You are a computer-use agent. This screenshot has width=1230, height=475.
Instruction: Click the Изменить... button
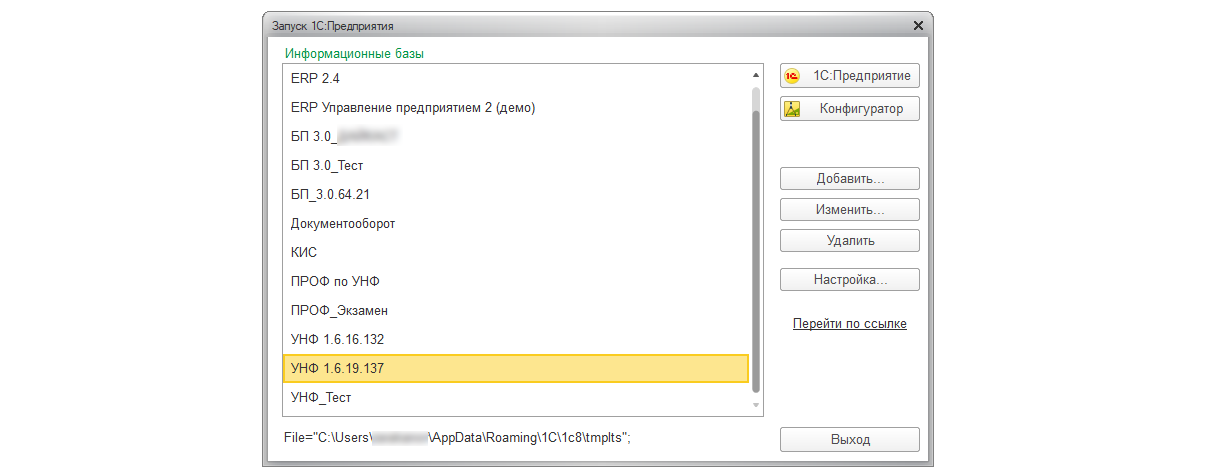click(x=849, y=210)
